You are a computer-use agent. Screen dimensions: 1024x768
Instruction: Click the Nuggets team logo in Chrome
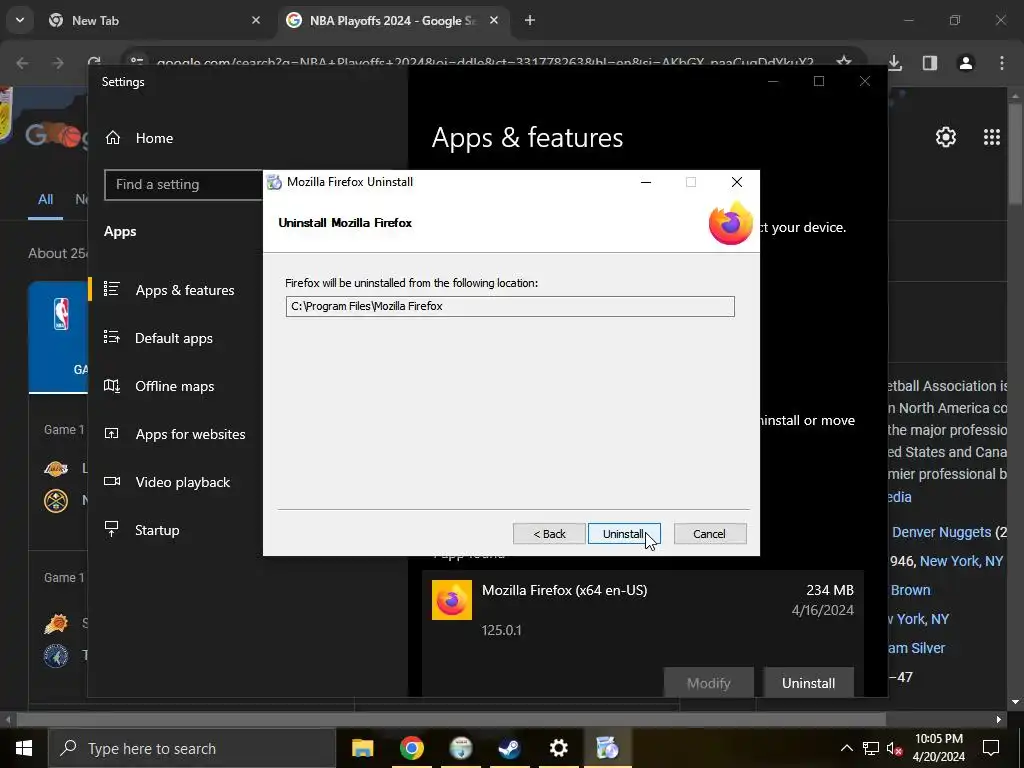pyautogui.click(x=56, y=501)
